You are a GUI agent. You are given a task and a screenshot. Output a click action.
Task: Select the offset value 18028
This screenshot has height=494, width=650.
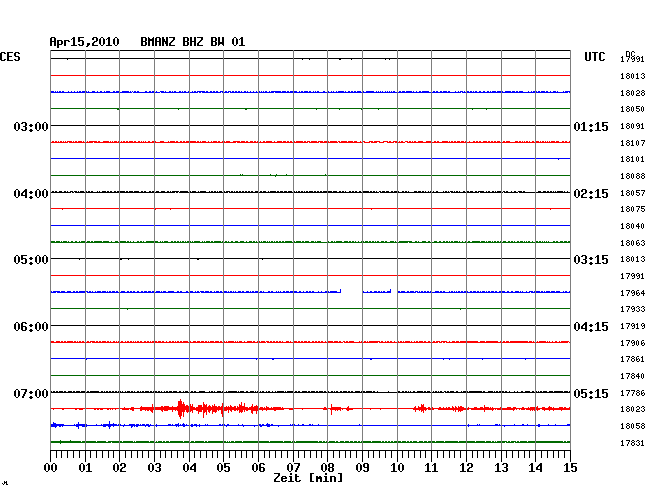(633, 93)
